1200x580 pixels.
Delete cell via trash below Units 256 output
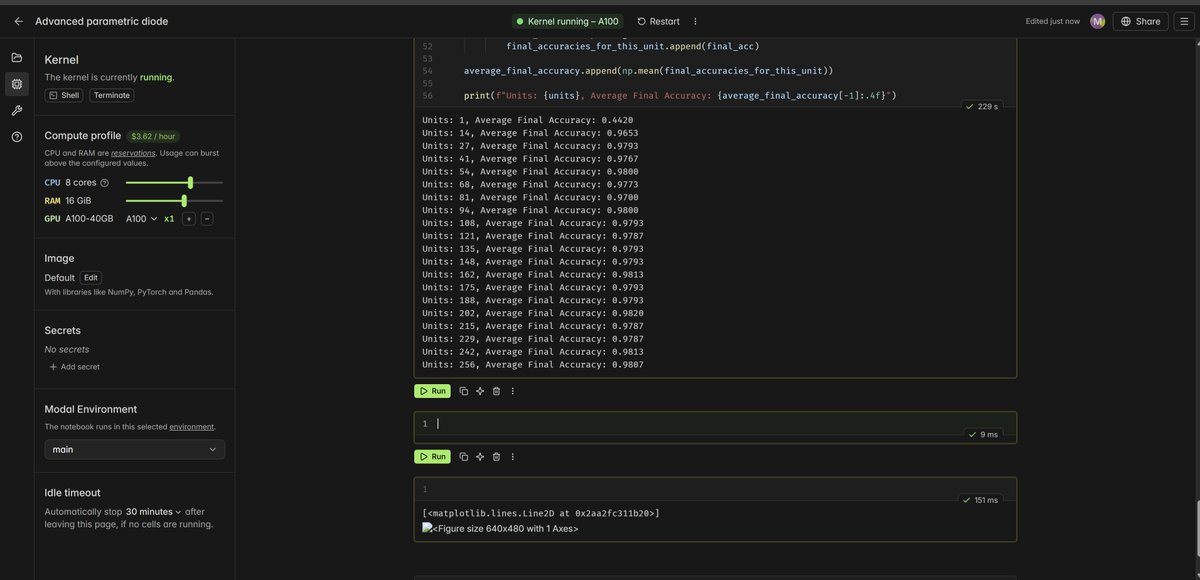point(496,391)
